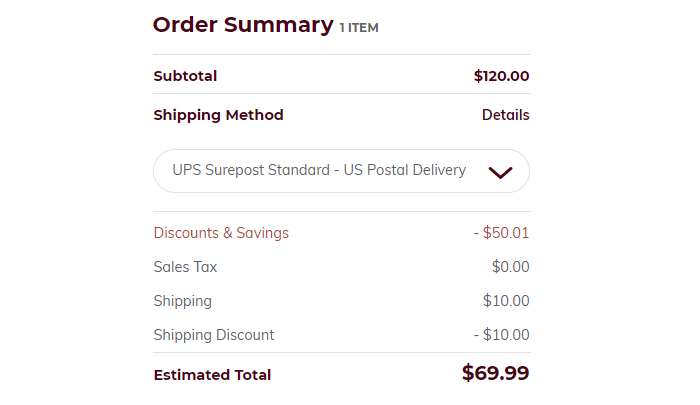This screenshot has height=405, width=700.
Task: Click the Sales Tax label
Action: [x=185, y=267]
